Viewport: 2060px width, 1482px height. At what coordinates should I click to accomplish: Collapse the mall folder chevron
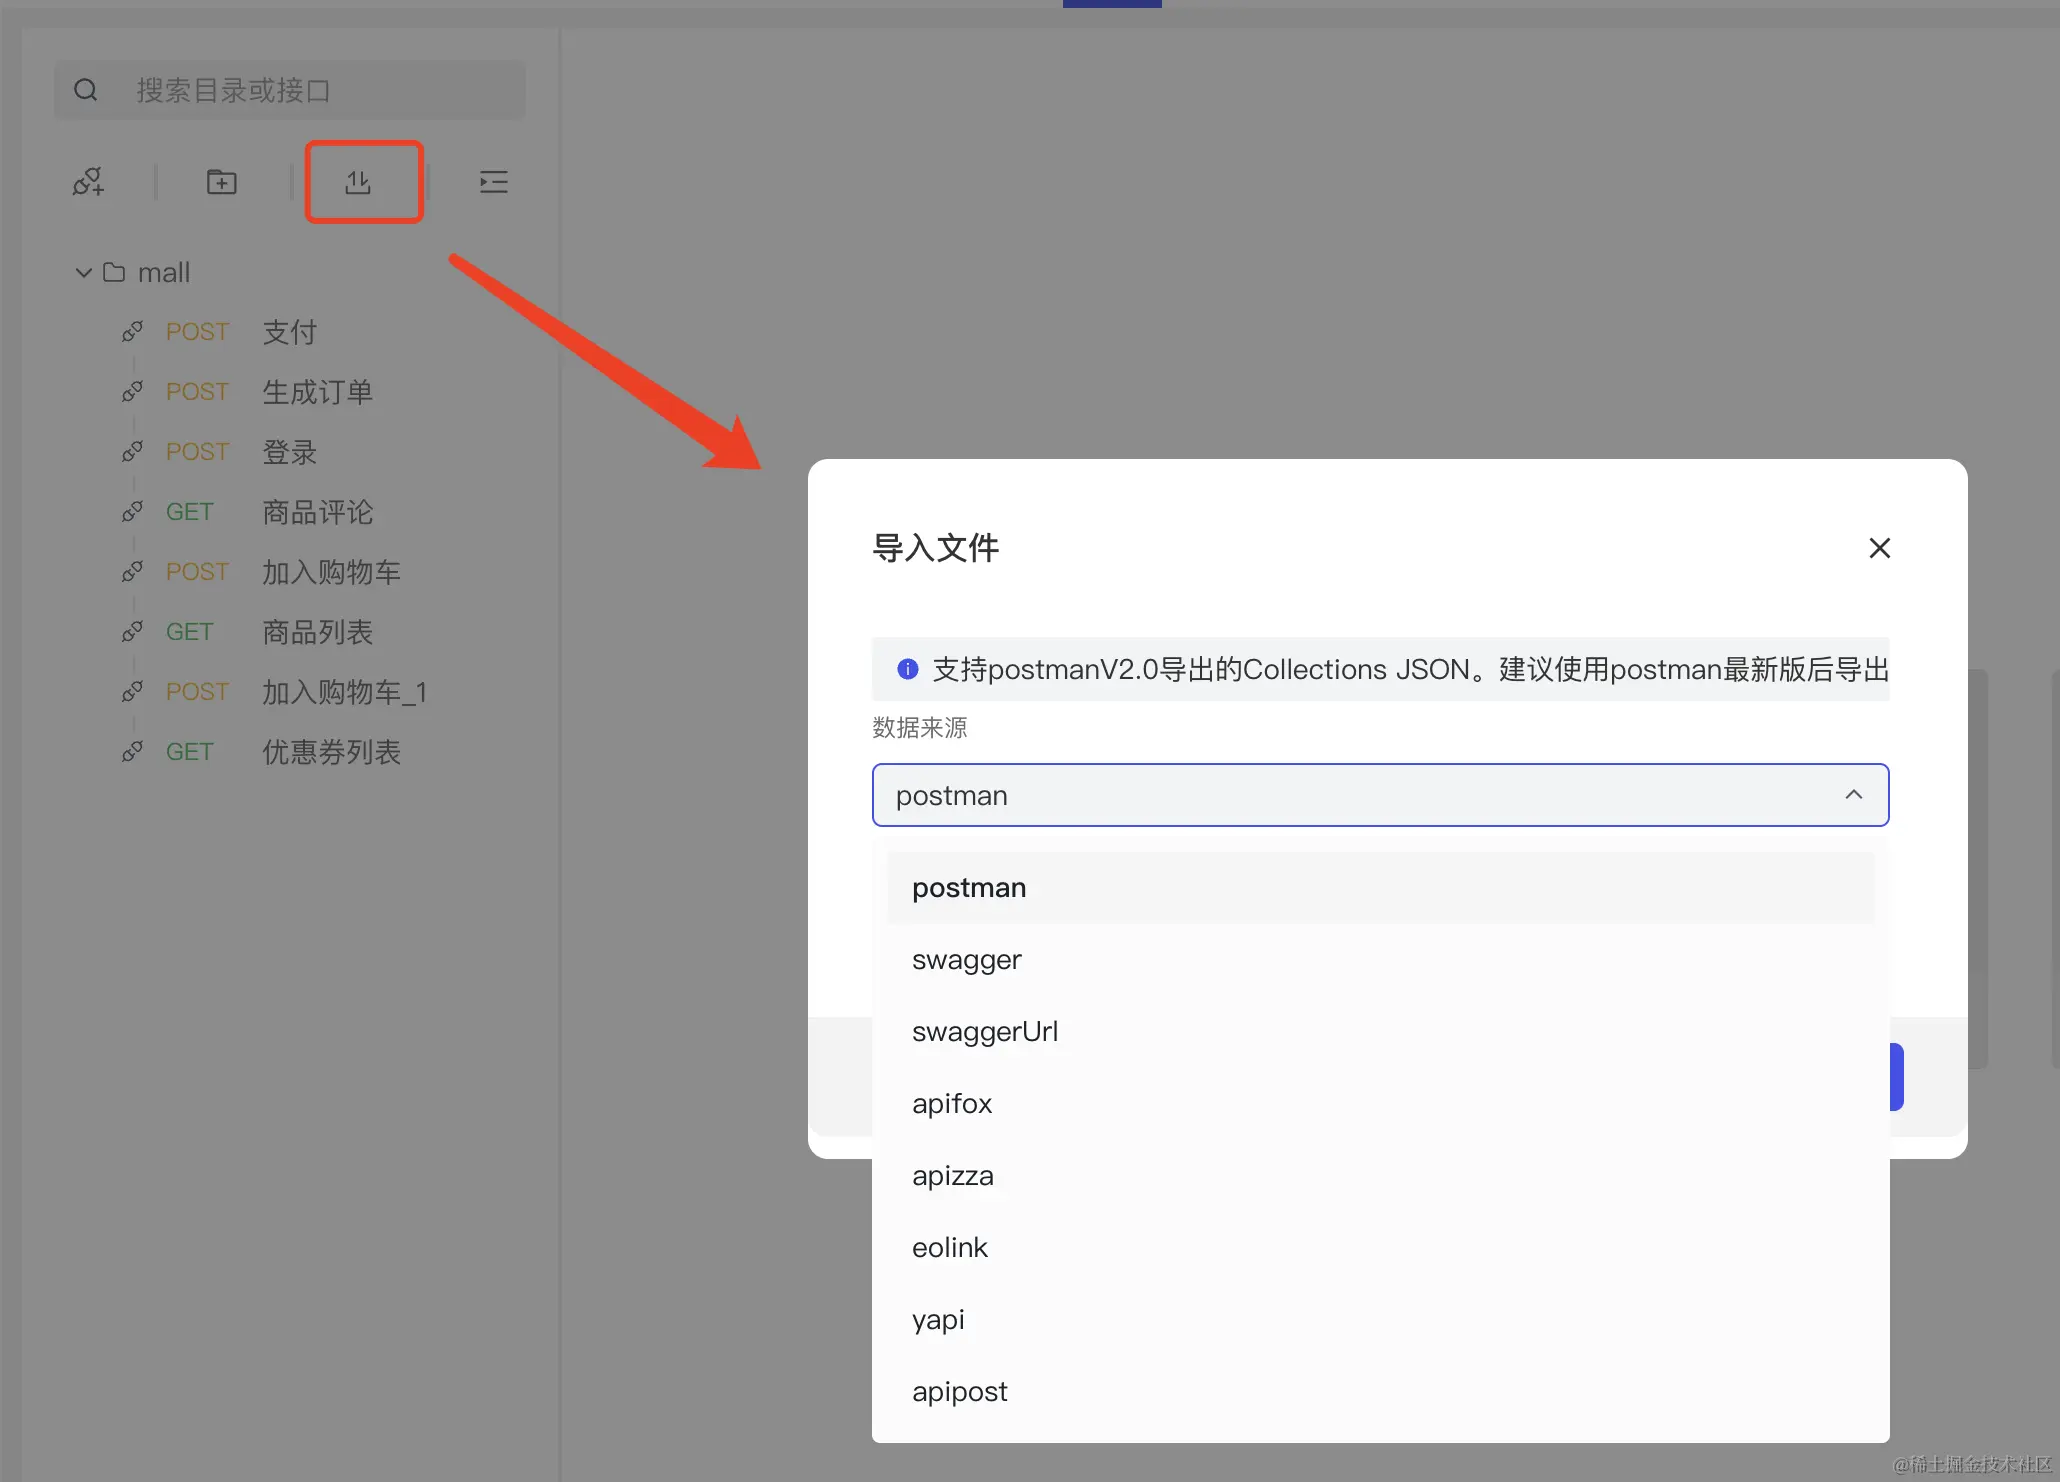click(x=84, y=272)
